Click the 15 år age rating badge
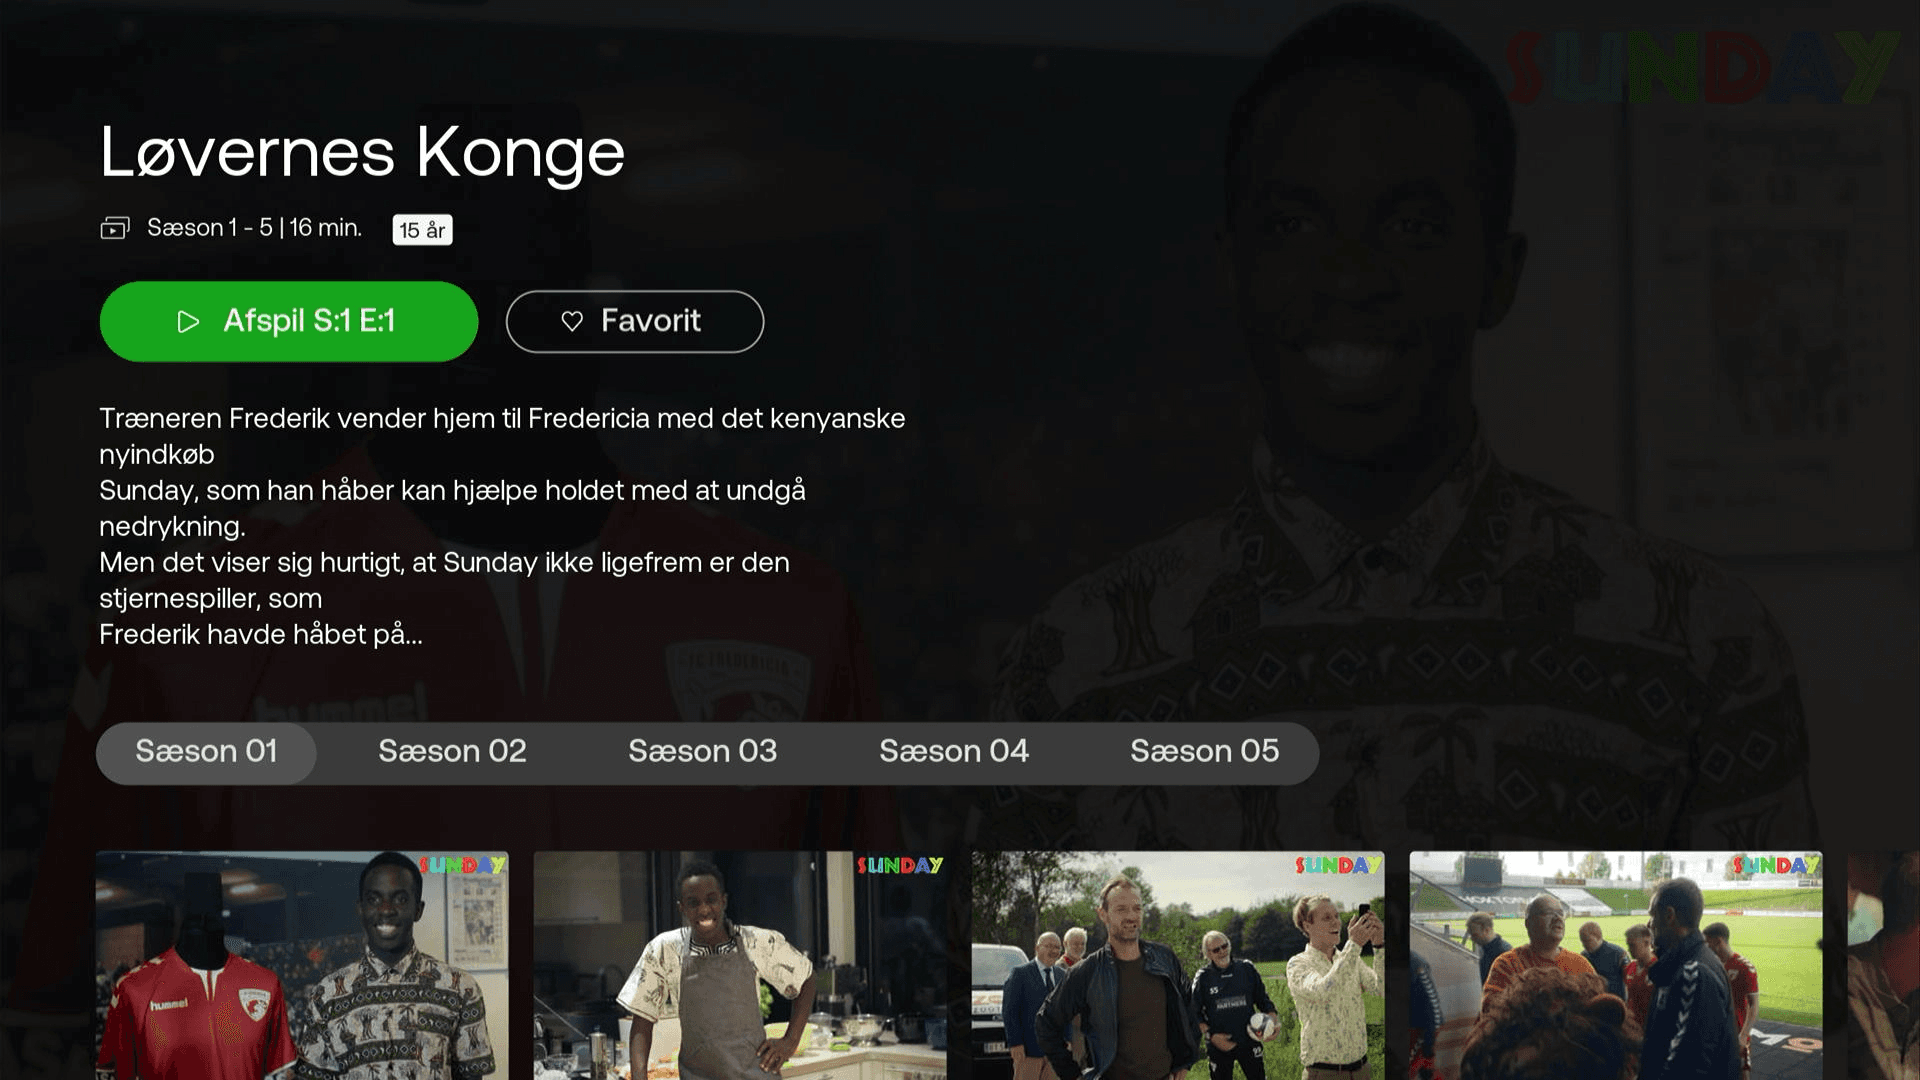Viewport: 1920px width, 1080px height. [422, 230]
